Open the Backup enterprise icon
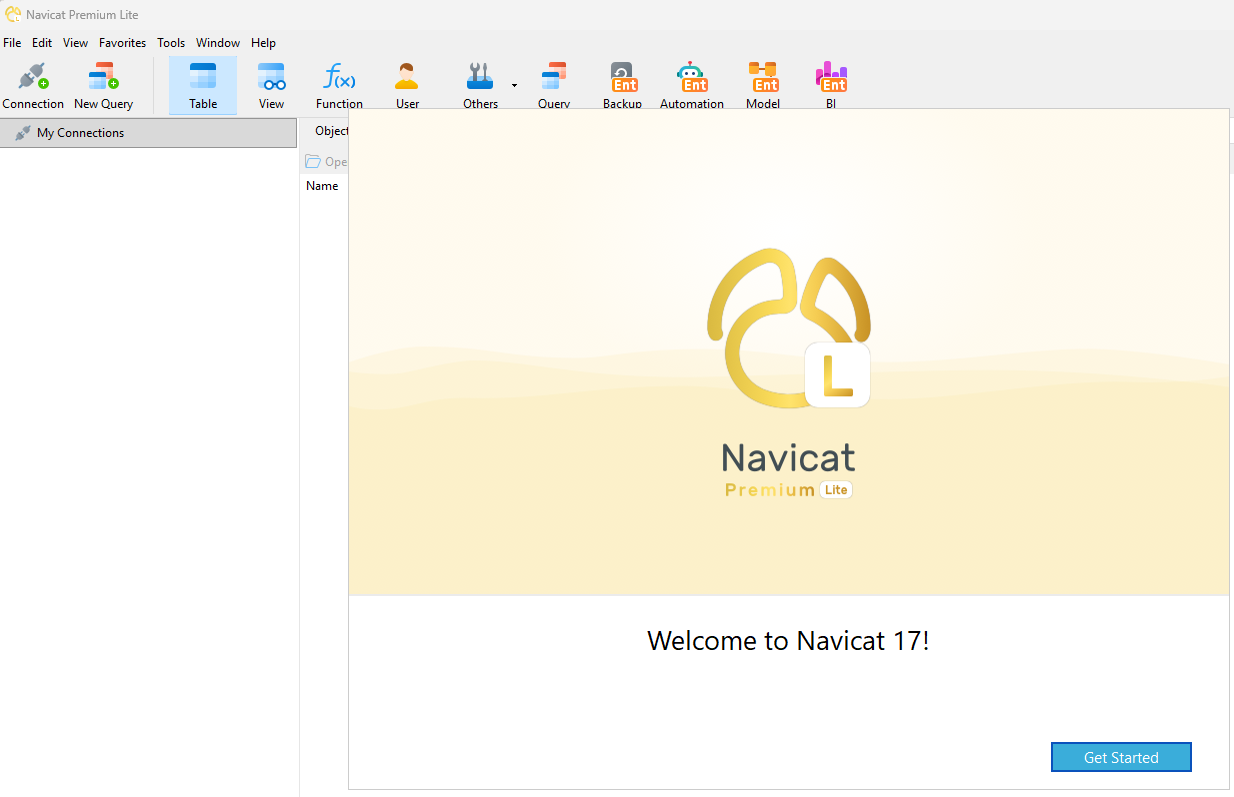Image resolution: width=1234 pixels, height=797 pixels. [x=622, y=85]
